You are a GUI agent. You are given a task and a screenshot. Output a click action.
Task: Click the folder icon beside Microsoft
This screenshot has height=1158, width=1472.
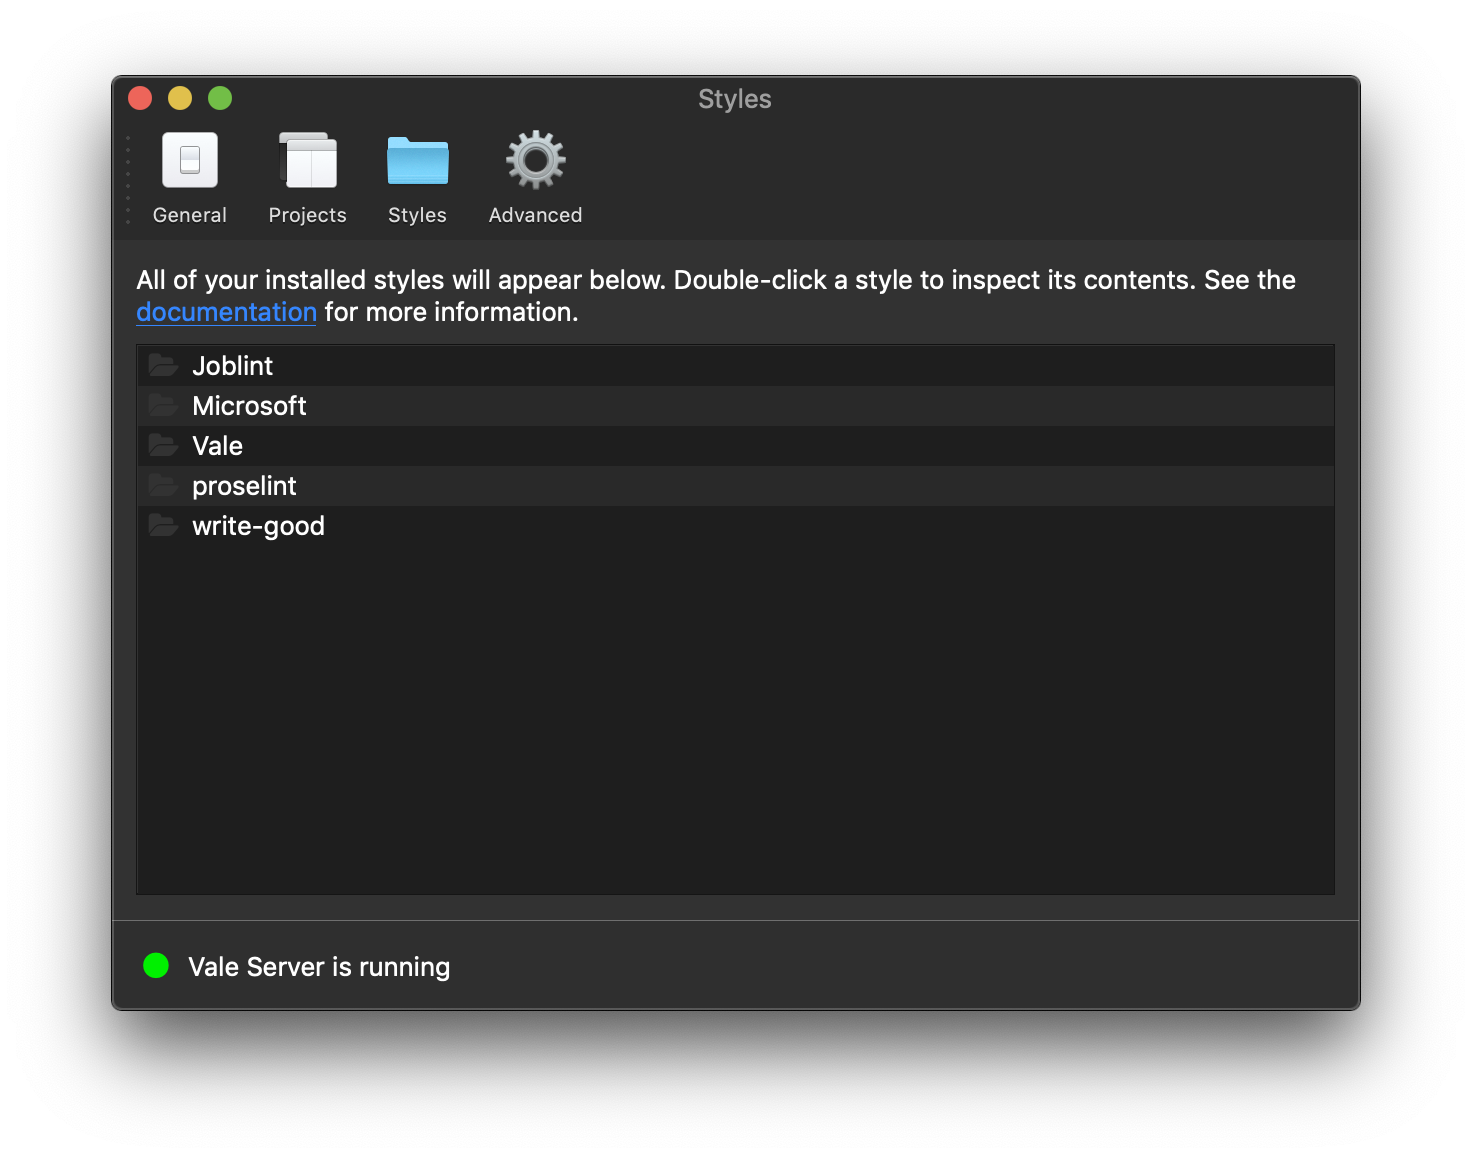click(163, 405)
